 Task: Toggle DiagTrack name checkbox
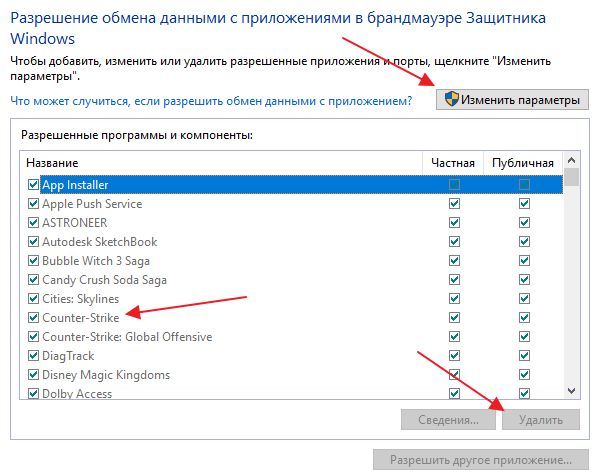(x=33, y=356)
